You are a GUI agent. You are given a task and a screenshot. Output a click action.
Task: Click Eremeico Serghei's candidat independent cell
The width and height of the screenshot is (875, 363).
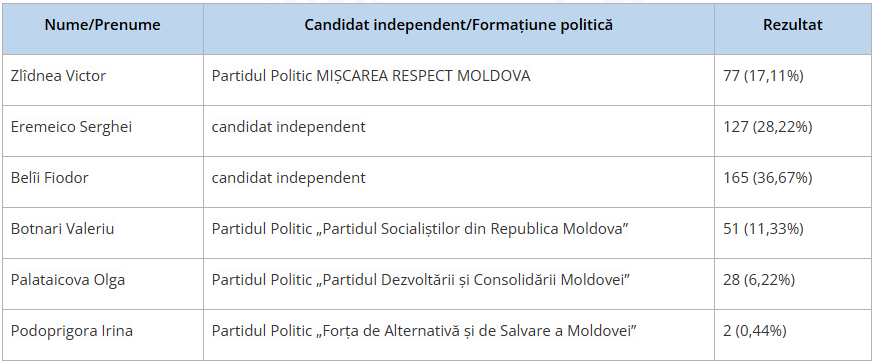pos(459,131)
